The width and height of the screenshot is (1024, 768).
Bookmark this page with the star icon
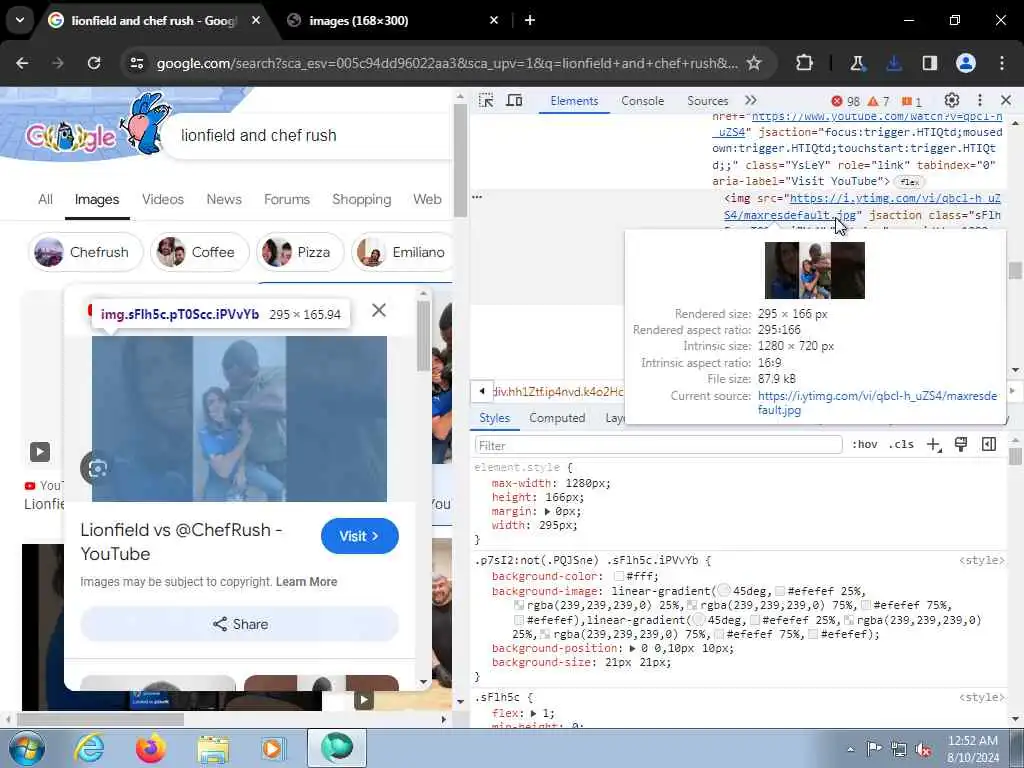coord(754,63)
